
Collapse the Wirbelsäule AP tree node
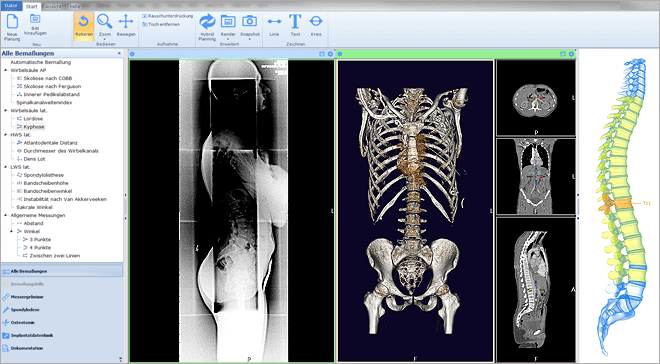(6, 70)
